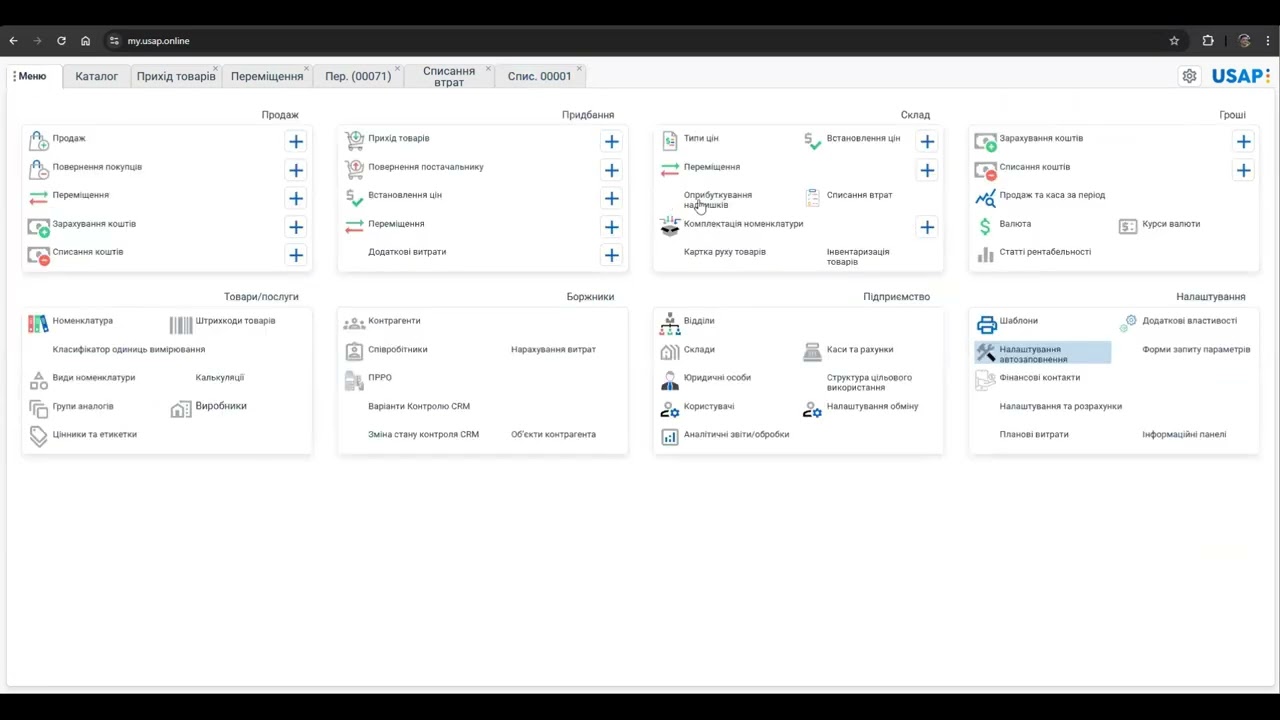Click plus next to Прихід товарів

[x=612, y=142]
